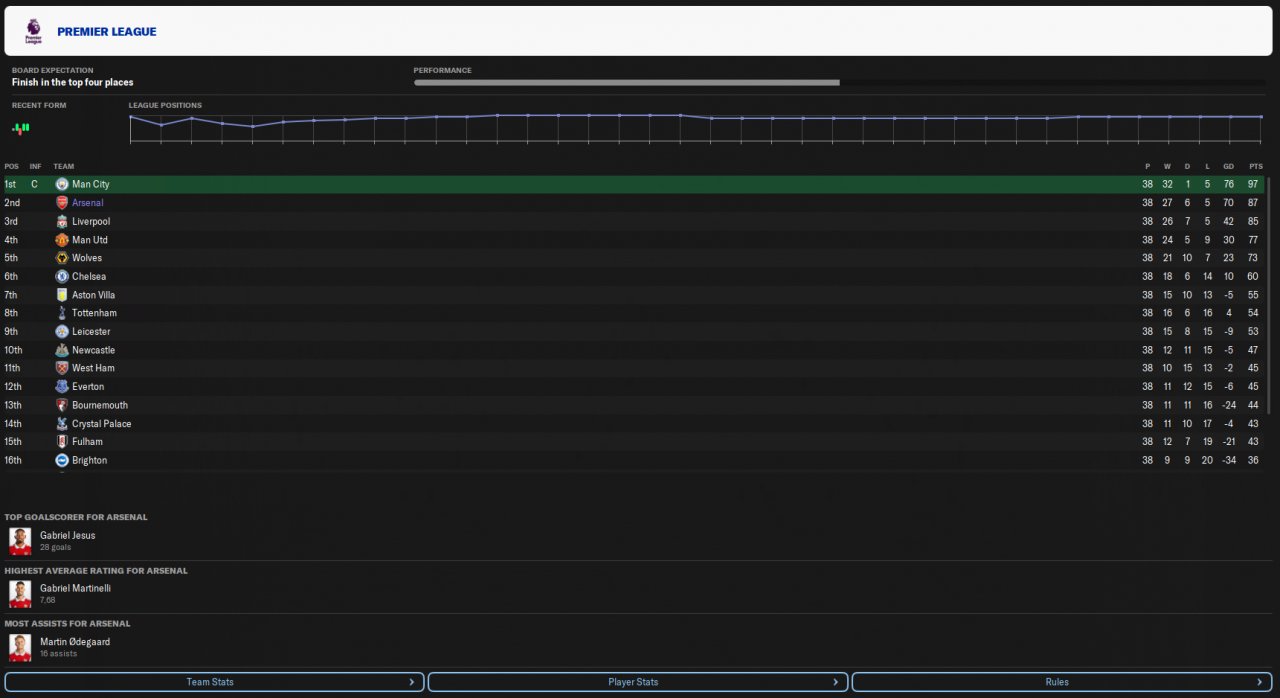Select the Wolves club badge
This screenshot has height=698, width=1280.
click(62, 258)
